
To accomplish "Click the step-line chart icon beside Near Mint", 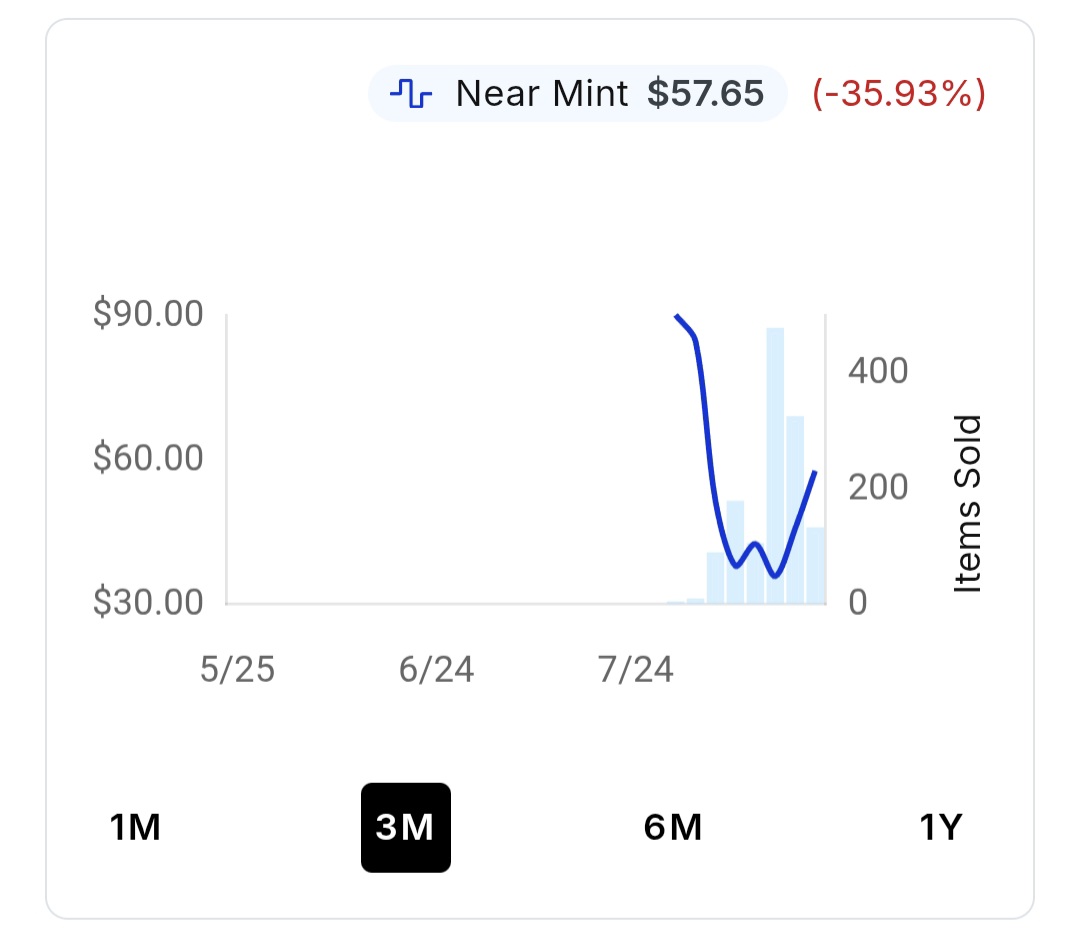I will click(x=411, y=93).
